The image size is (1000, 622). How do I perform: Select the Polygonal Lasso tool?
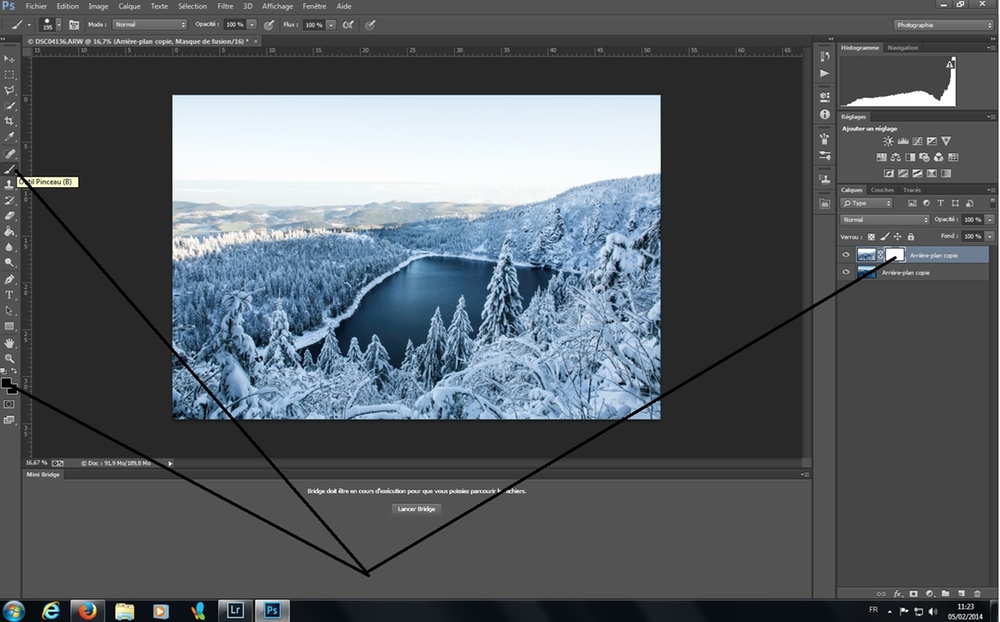tap(9, 90)
